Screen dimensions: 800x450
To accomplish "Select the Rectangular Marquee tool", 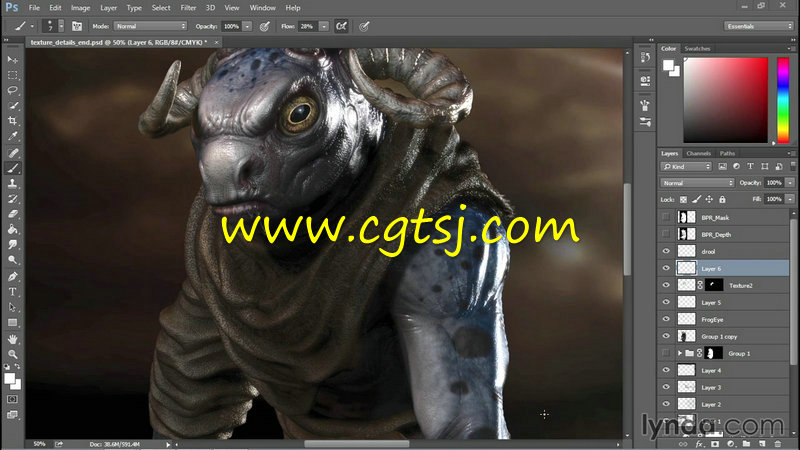I will [x=12, y=75].
